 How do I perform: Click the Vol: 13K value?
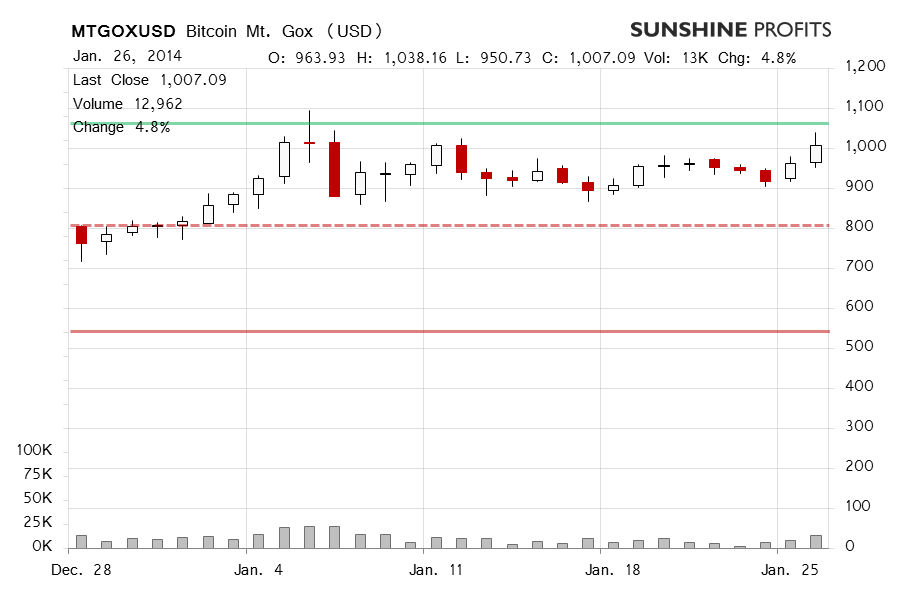676,58
